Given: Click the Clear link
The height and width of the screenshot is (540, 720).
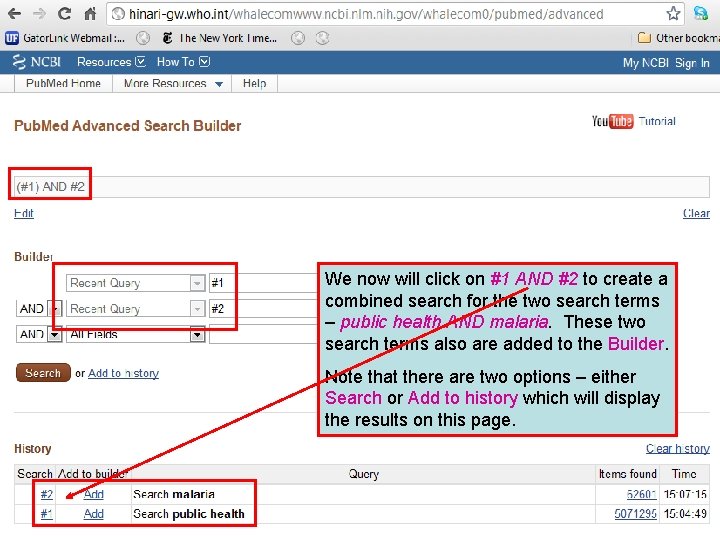Looking at the screenshot, I should (x=696, y=214).
